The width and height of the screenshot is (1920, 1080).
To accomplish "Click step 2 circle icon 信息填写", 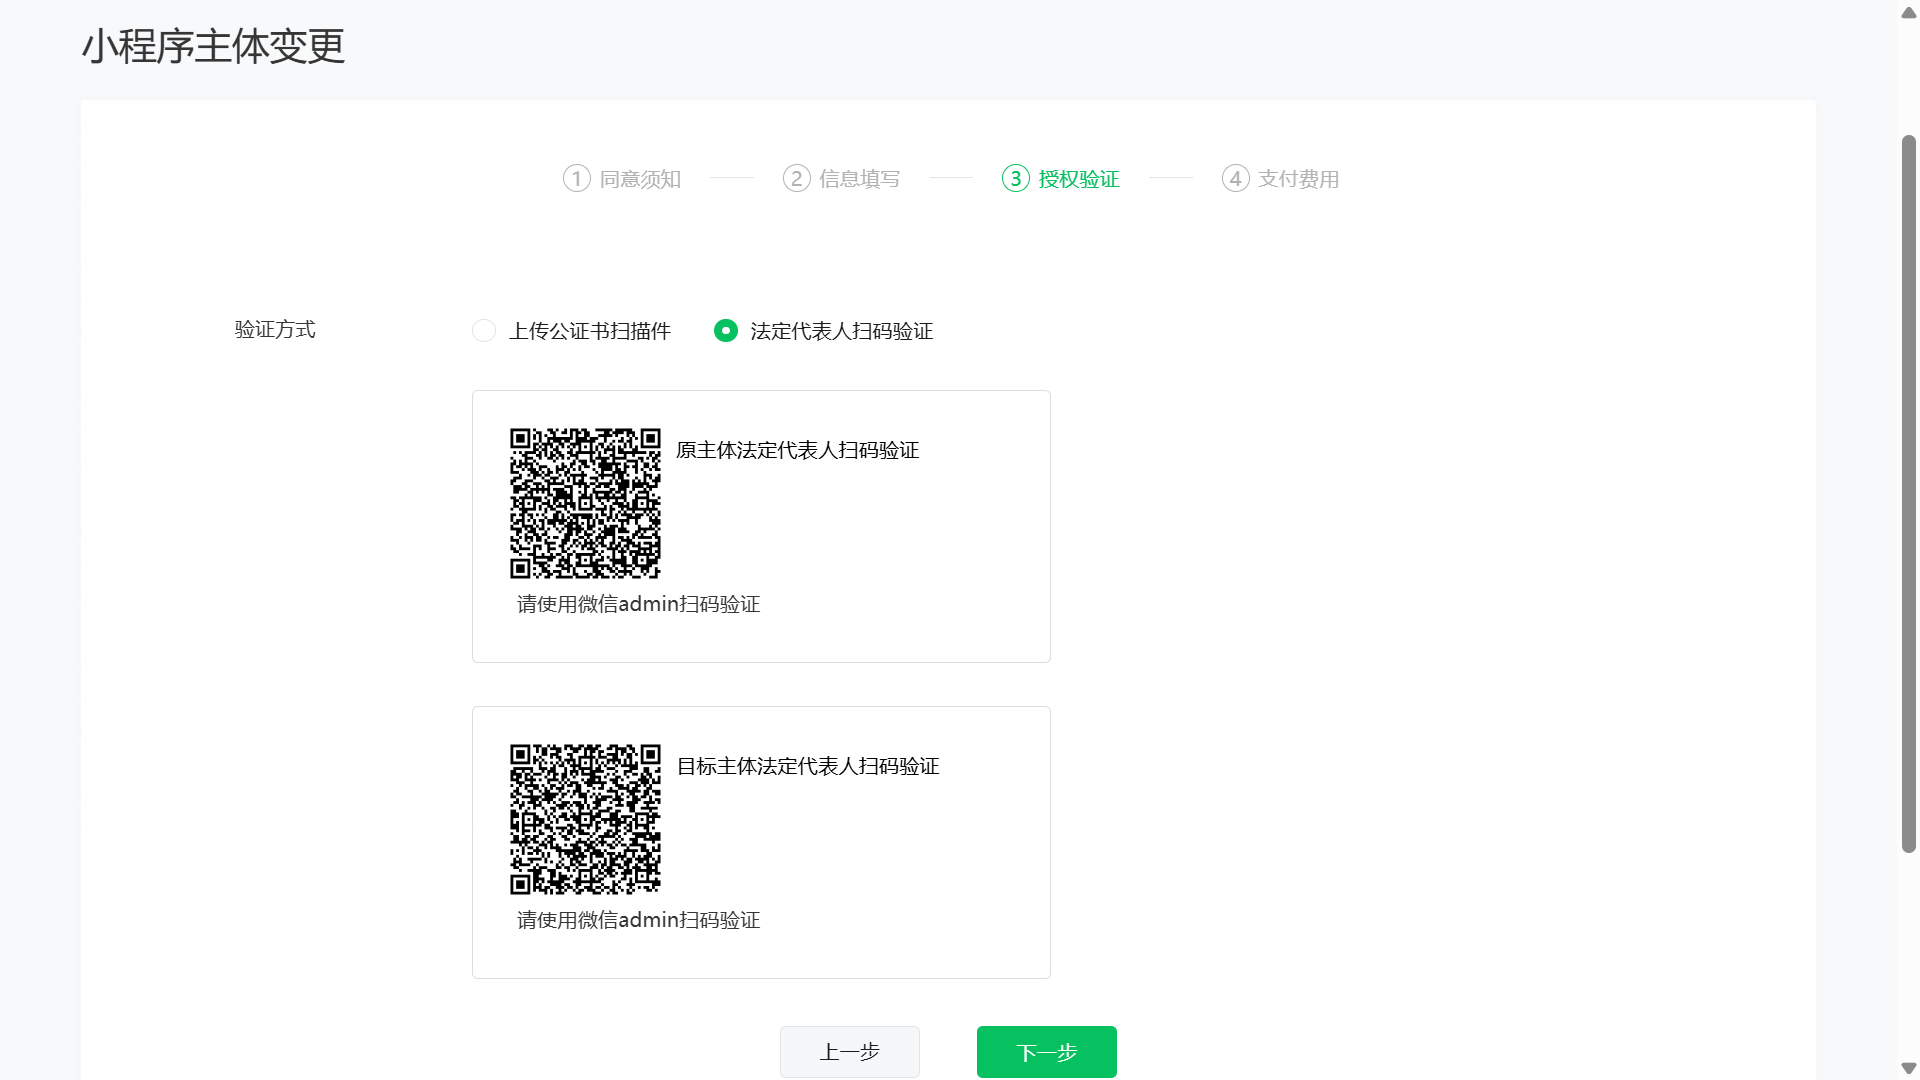I will coord(796,179).
